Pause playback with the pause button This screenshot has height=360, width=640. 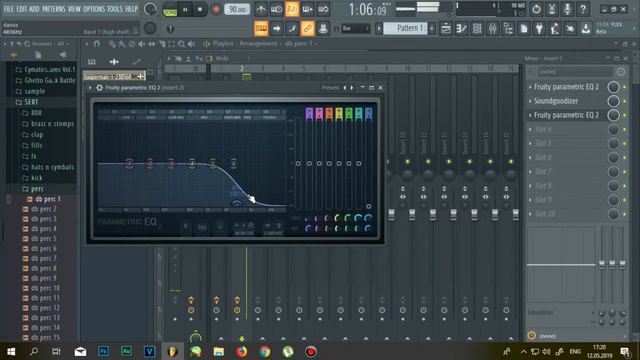coord(185,9)
